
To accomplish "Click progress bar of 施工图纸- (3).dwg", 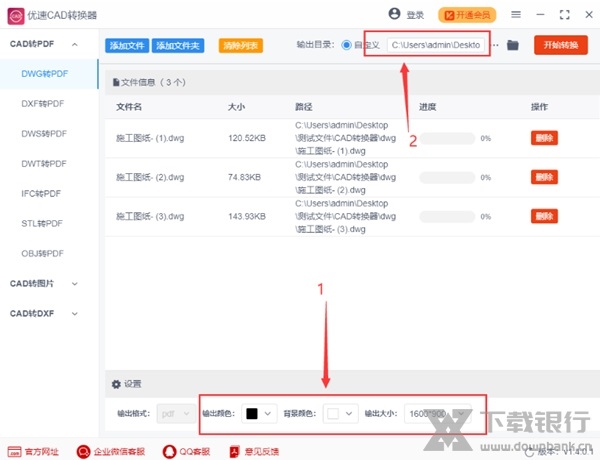I will click(447, 217).
